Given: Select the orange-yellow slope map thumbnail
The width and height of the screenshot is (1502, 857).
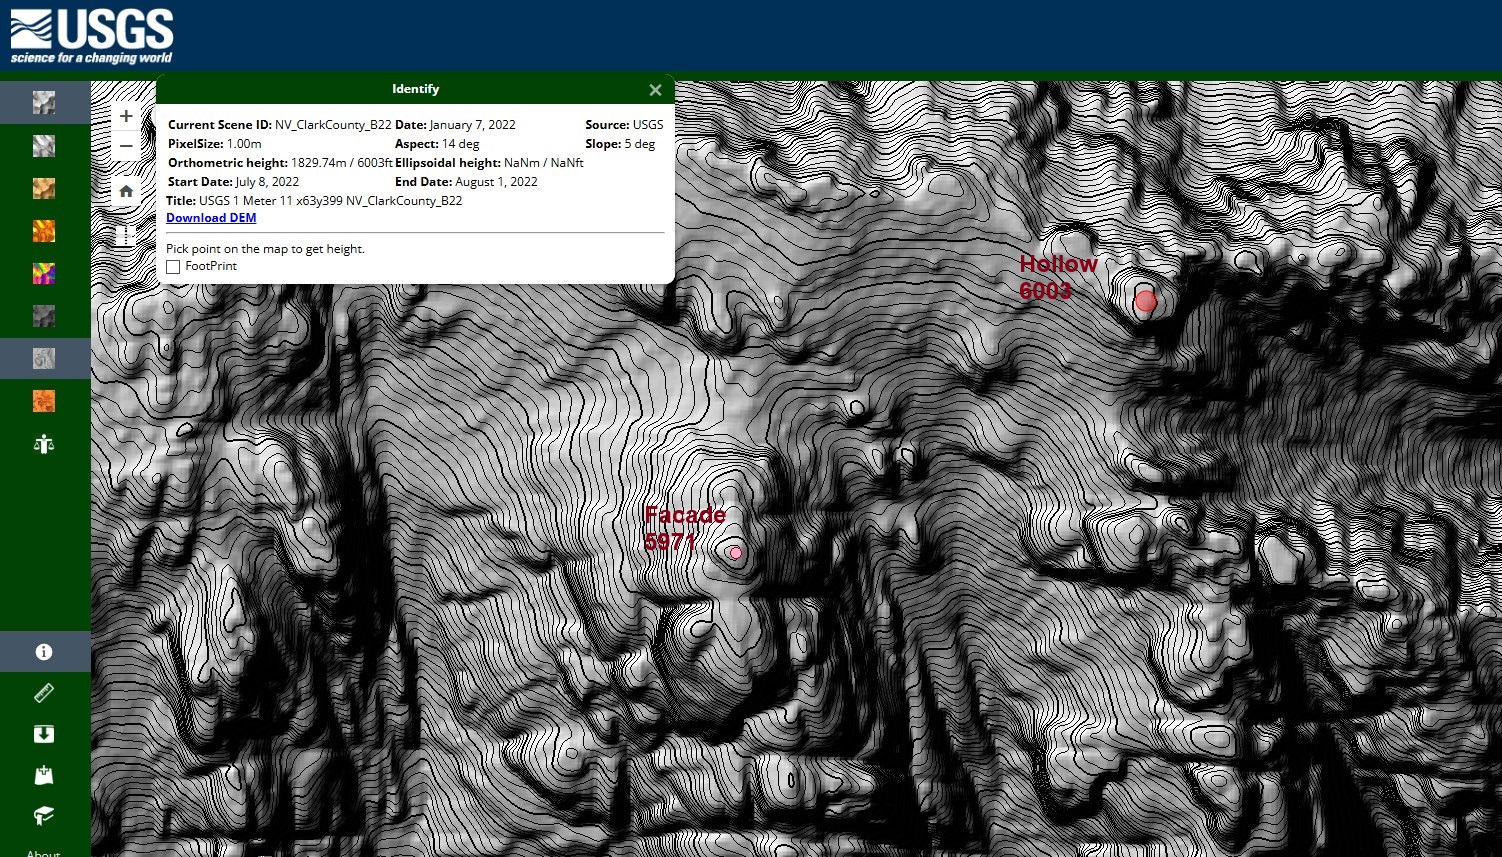Looking at the screenshot, I should 44,231.
